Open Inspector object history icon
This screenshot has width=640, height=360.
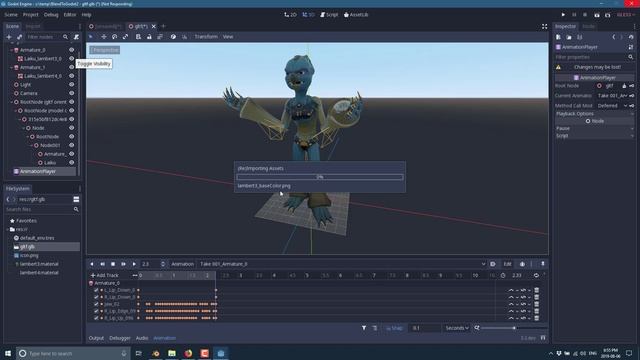(631, 37)
